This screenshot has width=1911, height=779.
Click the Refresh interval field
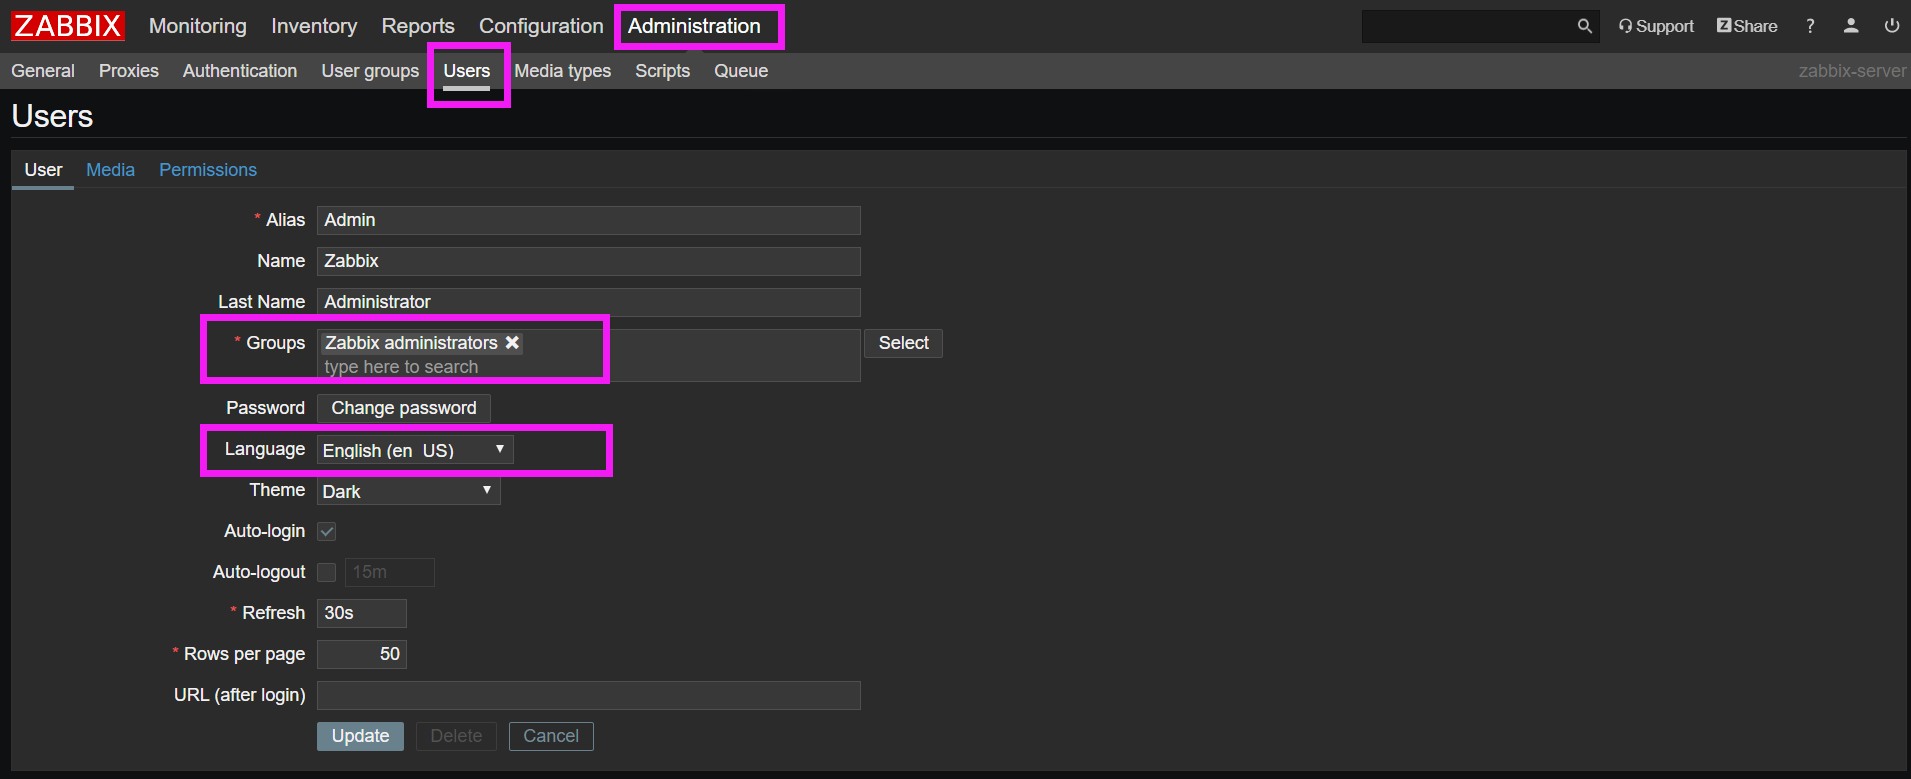(x=362, y=613)
